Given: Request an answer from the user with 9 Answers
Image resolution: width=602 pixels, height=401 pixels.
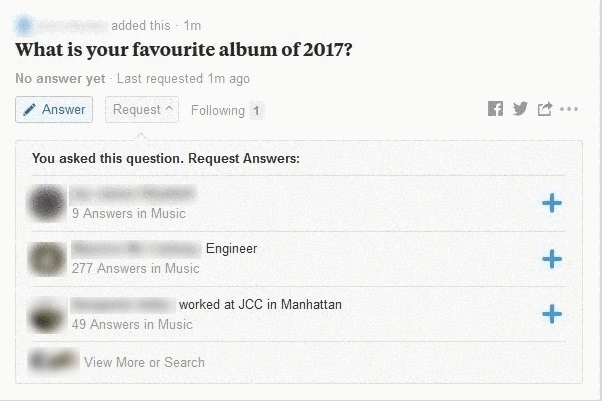Looking at the screenshot, I should (552, 203).
